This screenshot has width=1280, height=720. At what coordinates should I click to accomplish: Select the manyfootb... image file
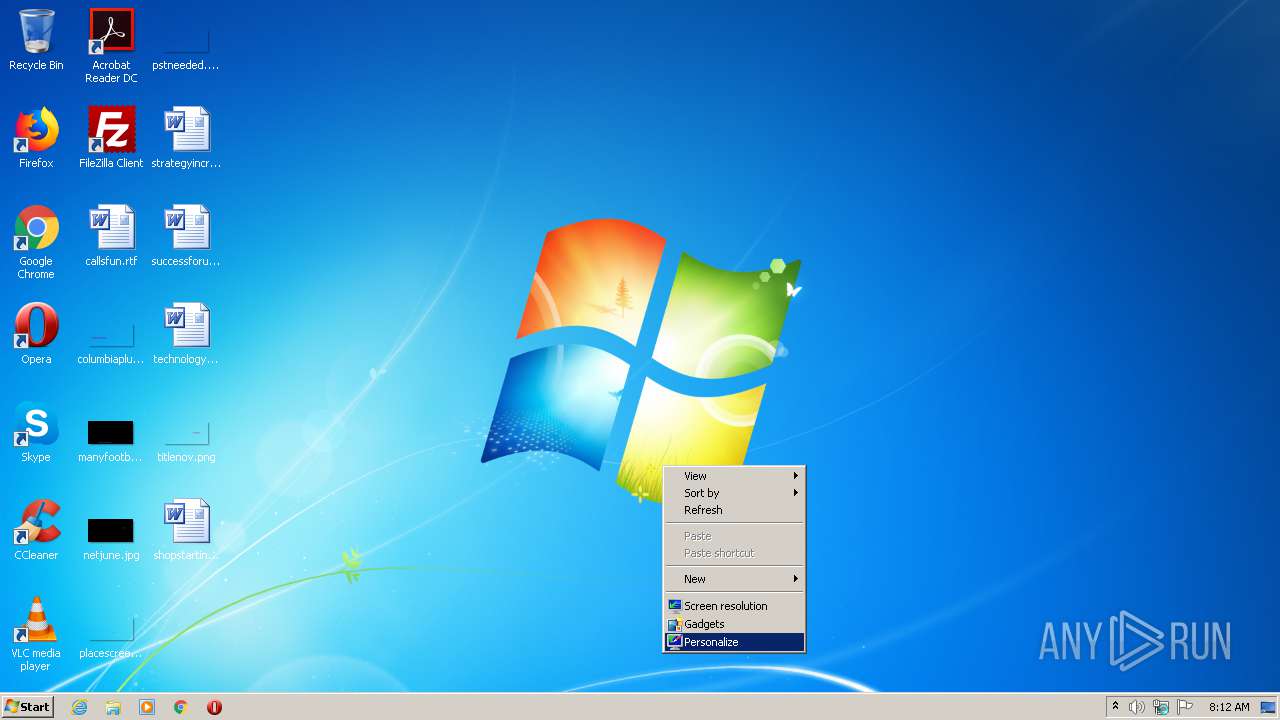(x=111, y=440)
